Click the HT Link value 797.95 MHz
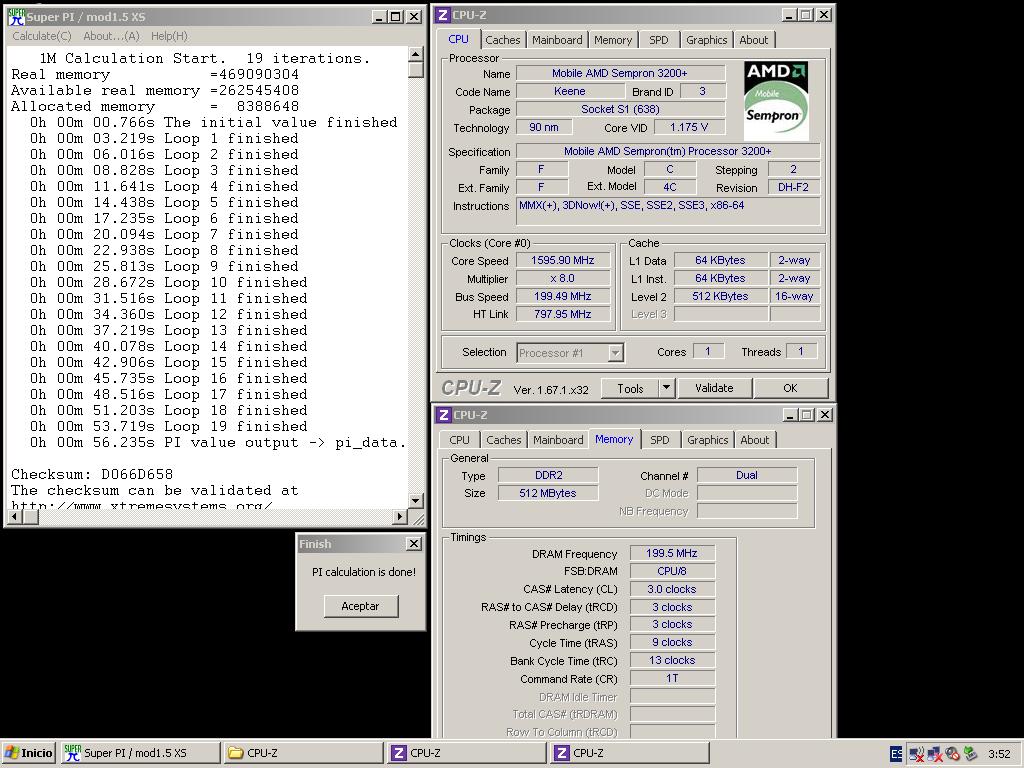 point(563,314)
